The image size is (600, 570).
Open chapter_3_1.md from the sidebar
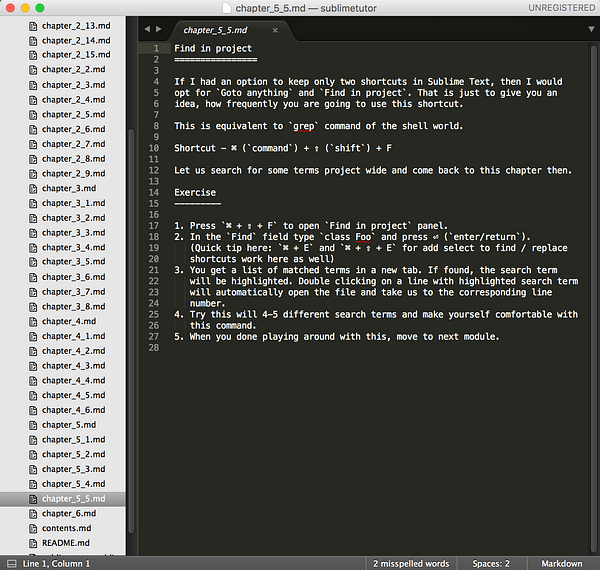[73, 203]
